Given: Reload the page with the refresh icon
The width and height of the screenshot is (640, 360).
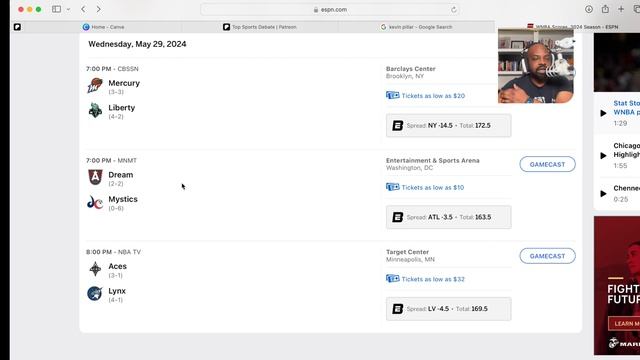Looking at the screenshot, I should tap(453, 9).
